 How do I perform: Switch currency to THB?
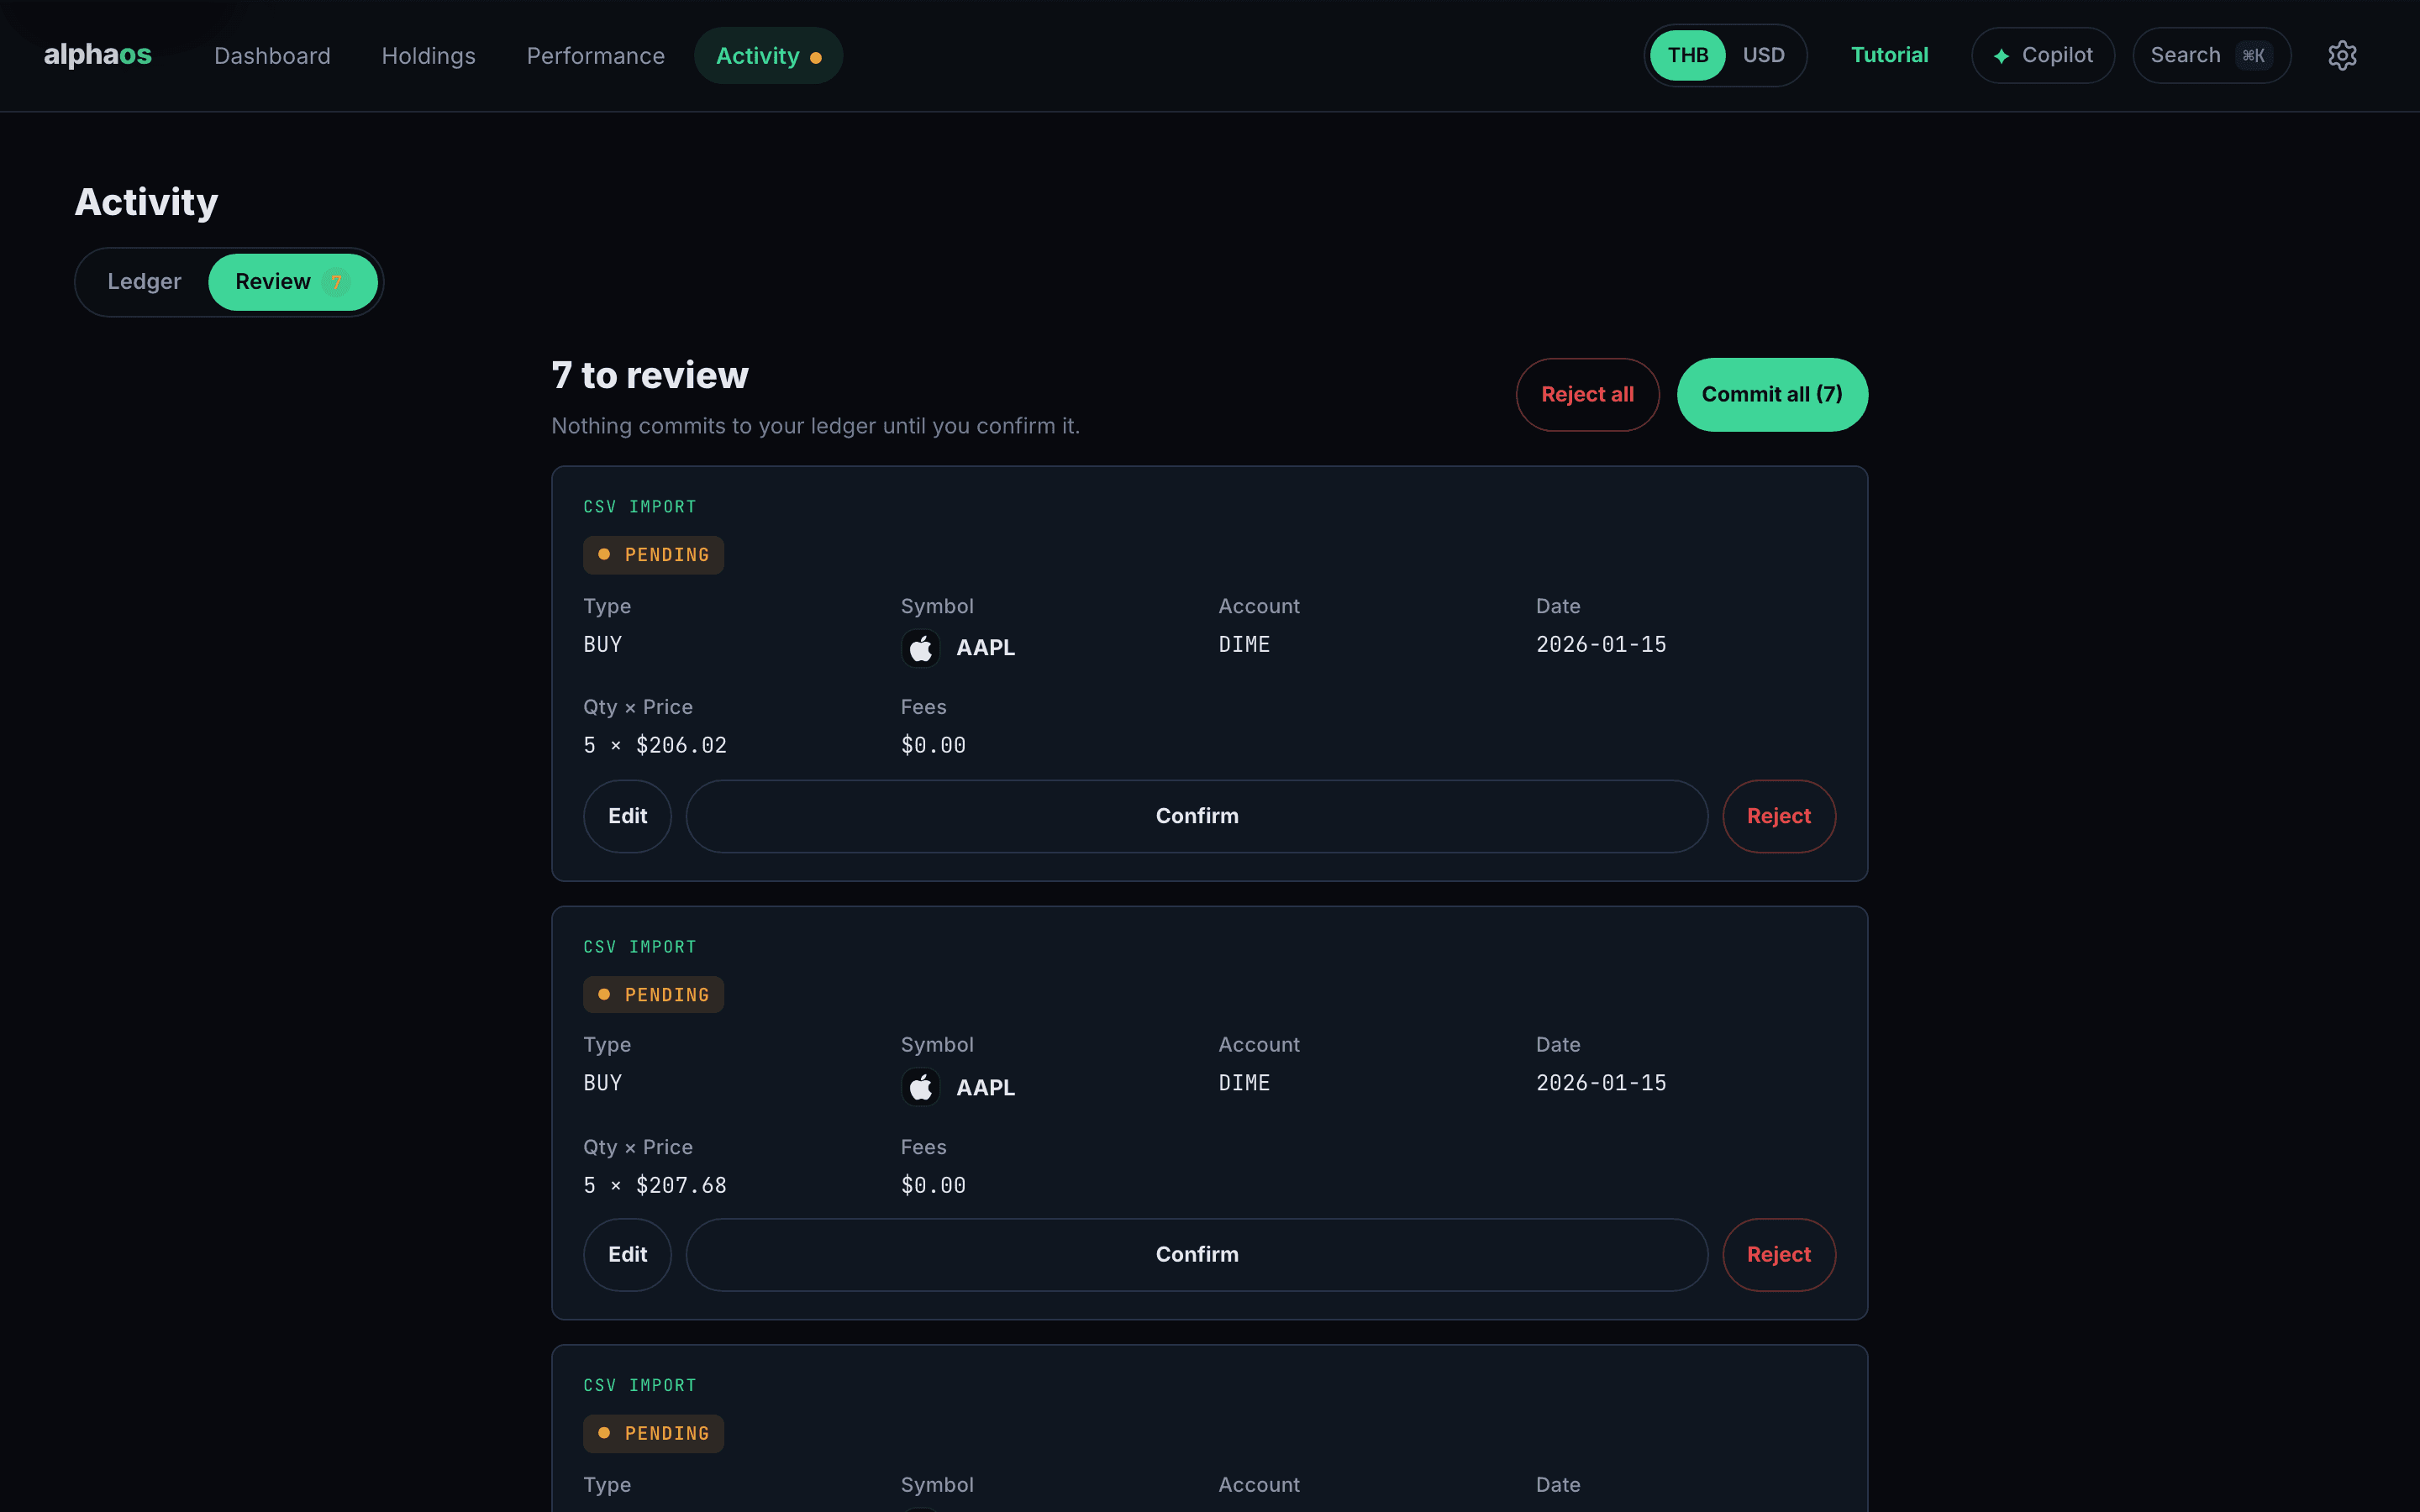point(1687,55)
